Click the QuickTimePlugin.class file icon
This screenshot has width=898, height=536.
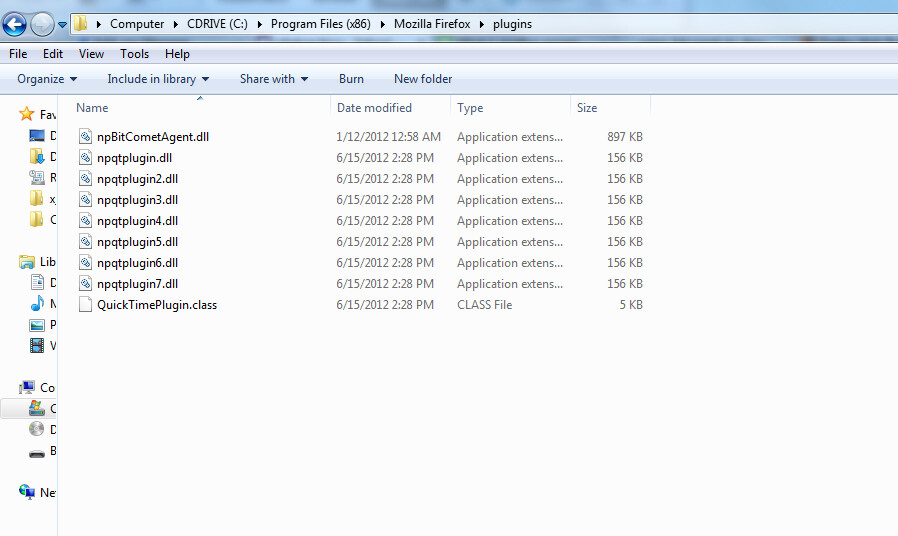pos(86,305)
